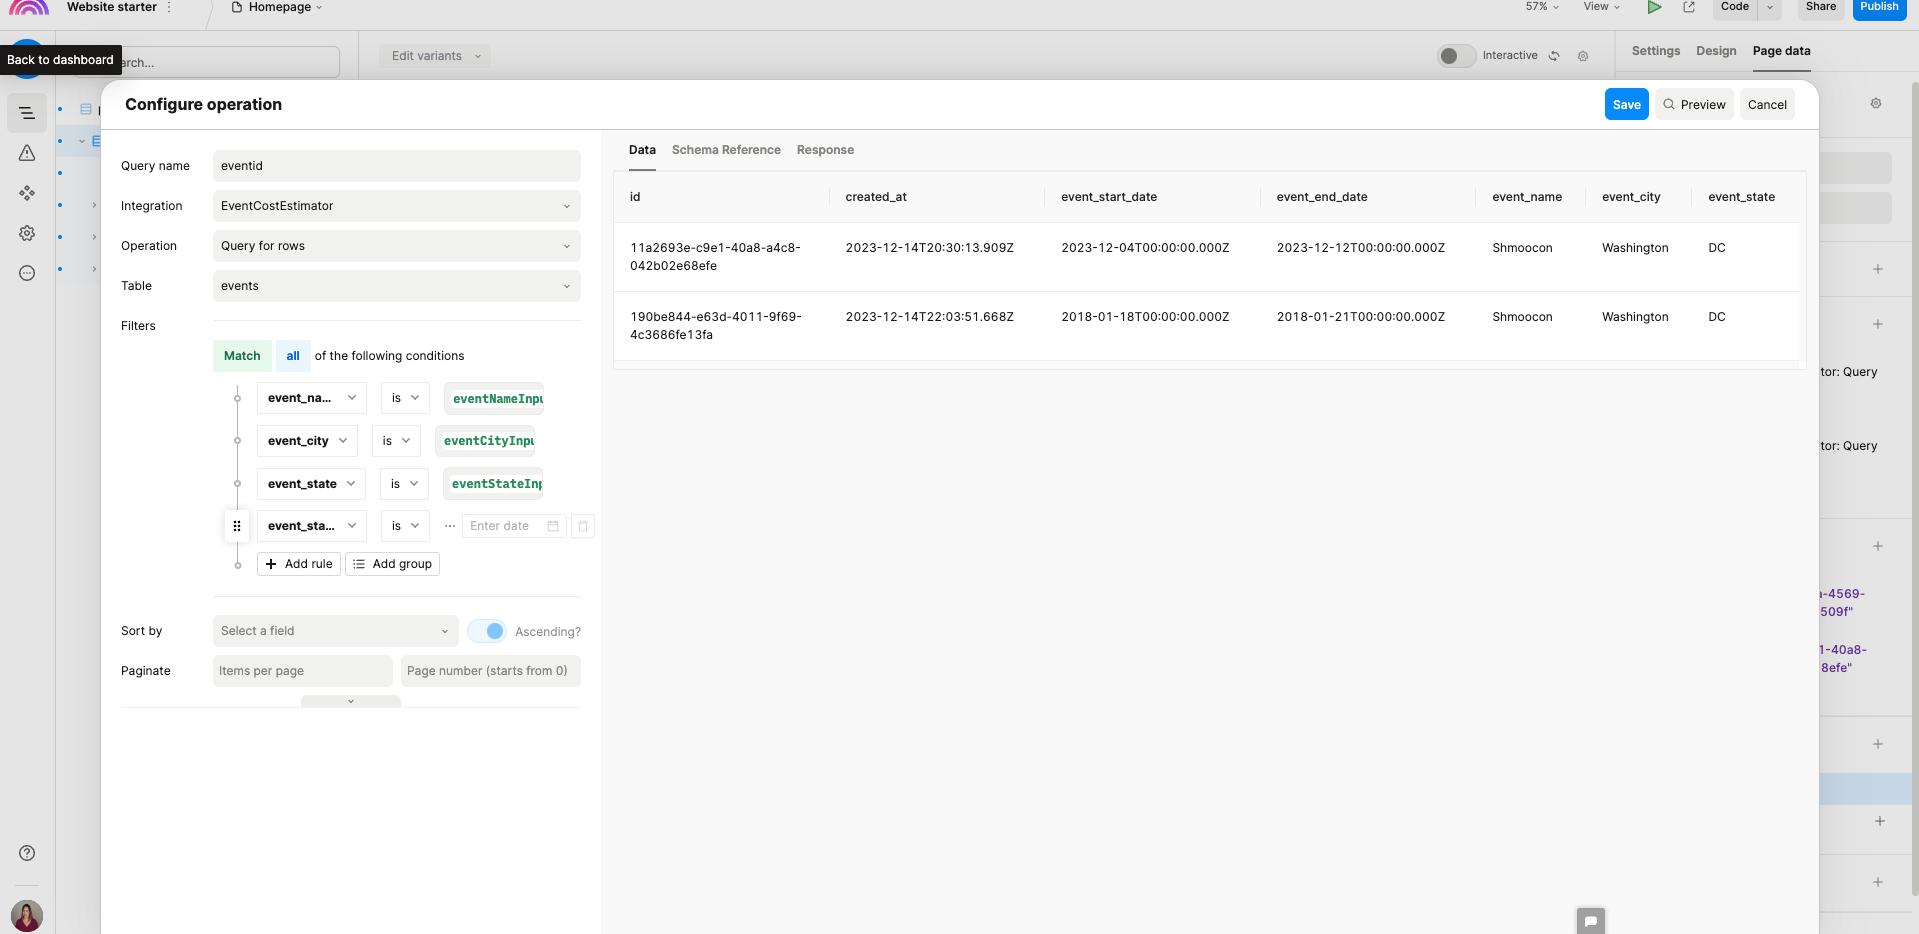
Task: Open the Operation 'Query for rows' dropdown
Action: tap(396, 246)
